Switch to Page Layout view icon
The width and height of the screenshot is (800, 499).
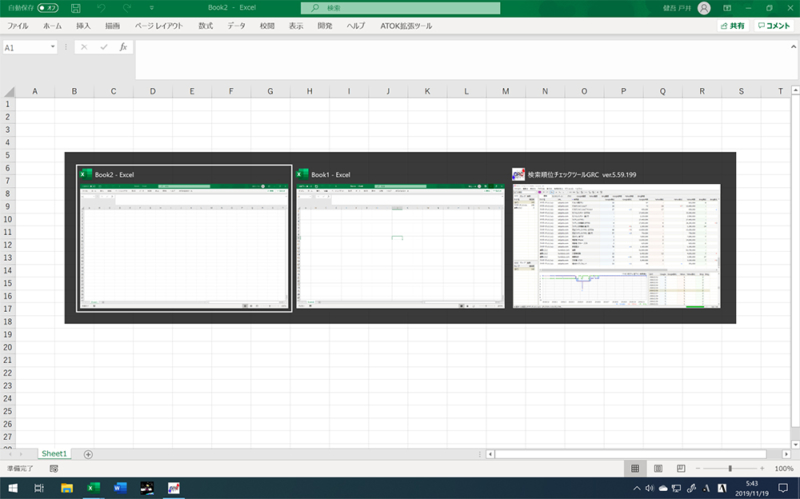658,468
